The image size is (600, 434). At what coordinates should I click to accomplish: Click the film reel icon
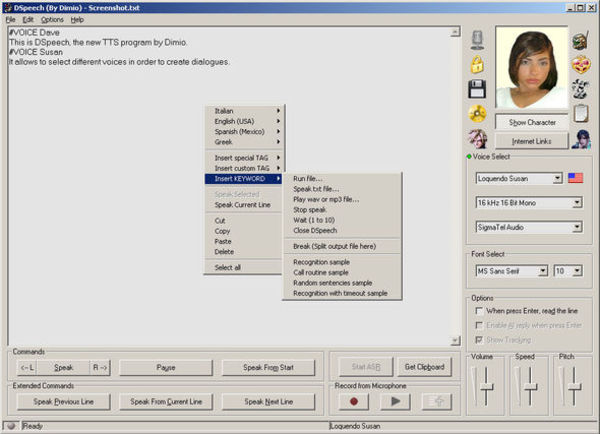pos(580,89)
